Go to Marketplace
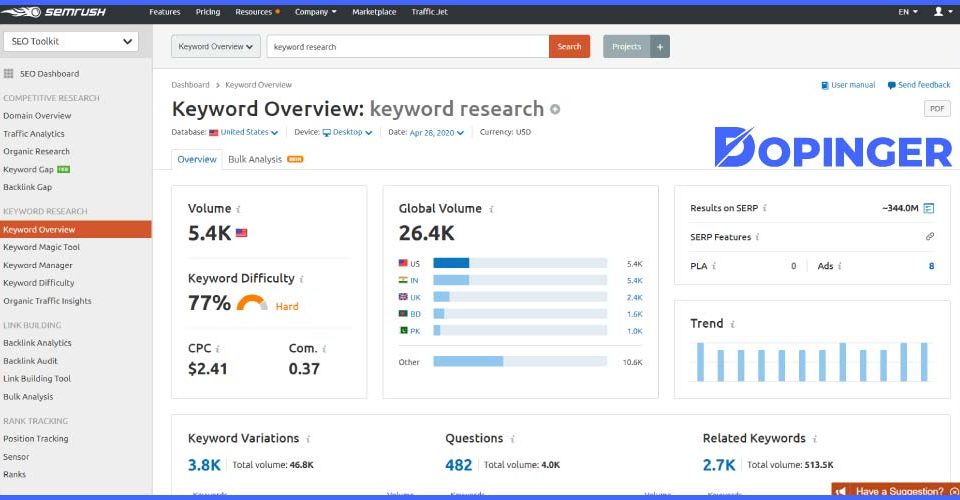 click(x=374, y=12)
